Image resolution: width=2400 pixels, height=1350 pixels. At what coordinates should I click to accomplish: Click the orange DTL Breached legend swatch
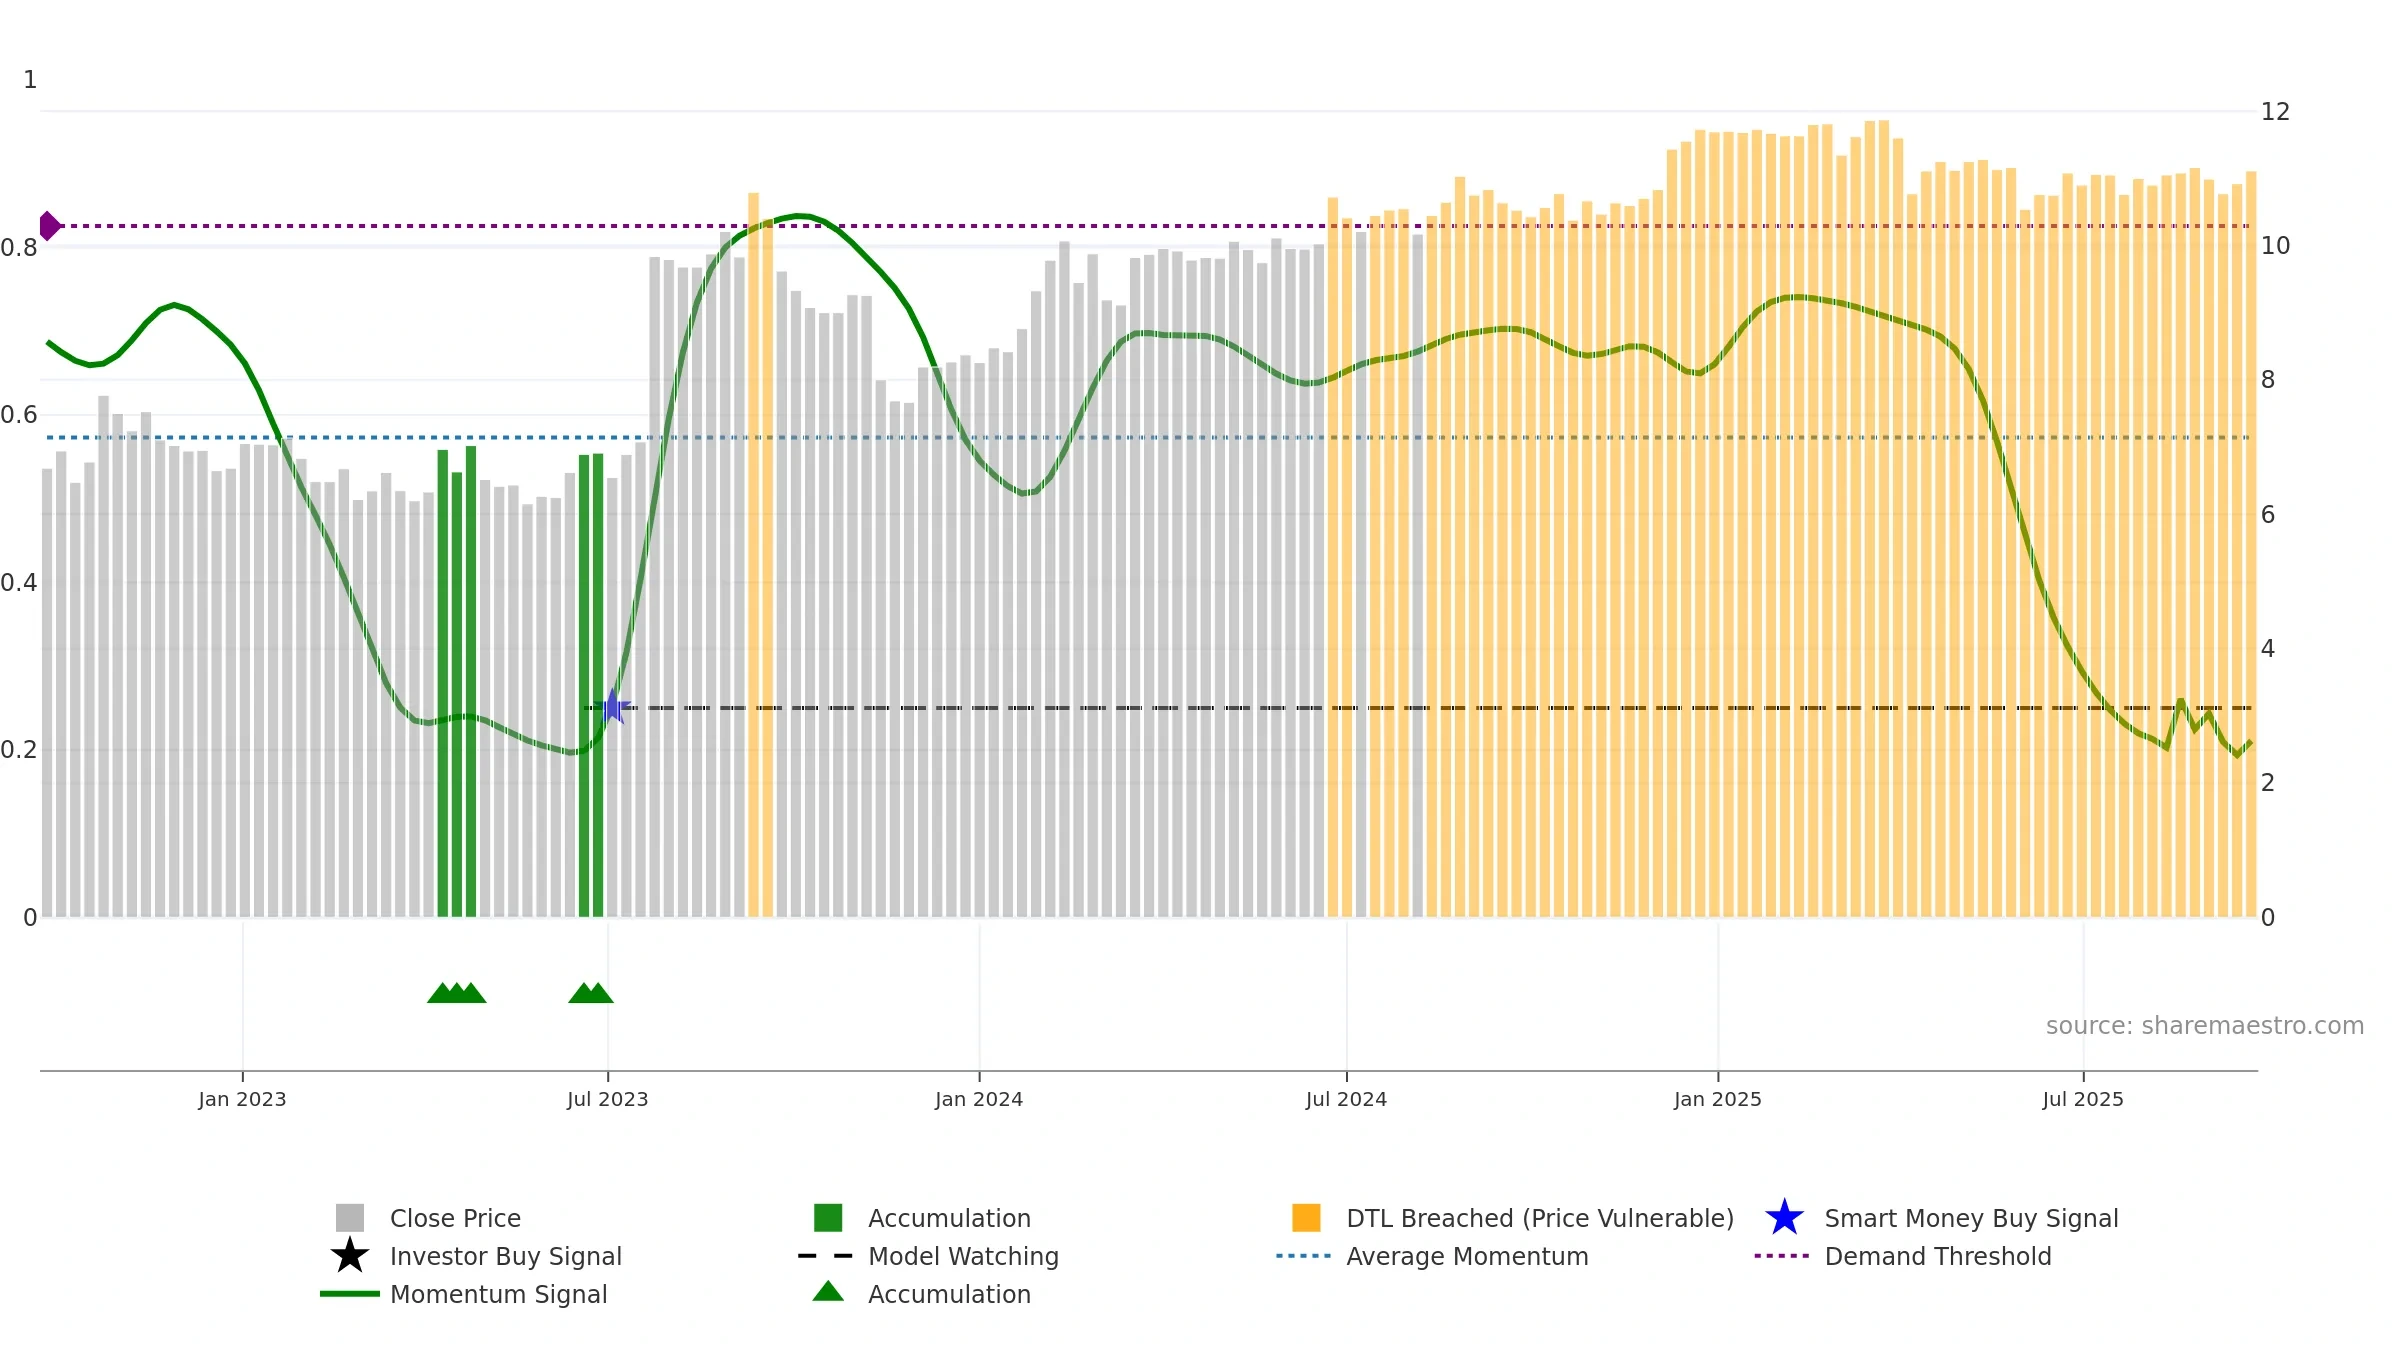point(1306,1217)
